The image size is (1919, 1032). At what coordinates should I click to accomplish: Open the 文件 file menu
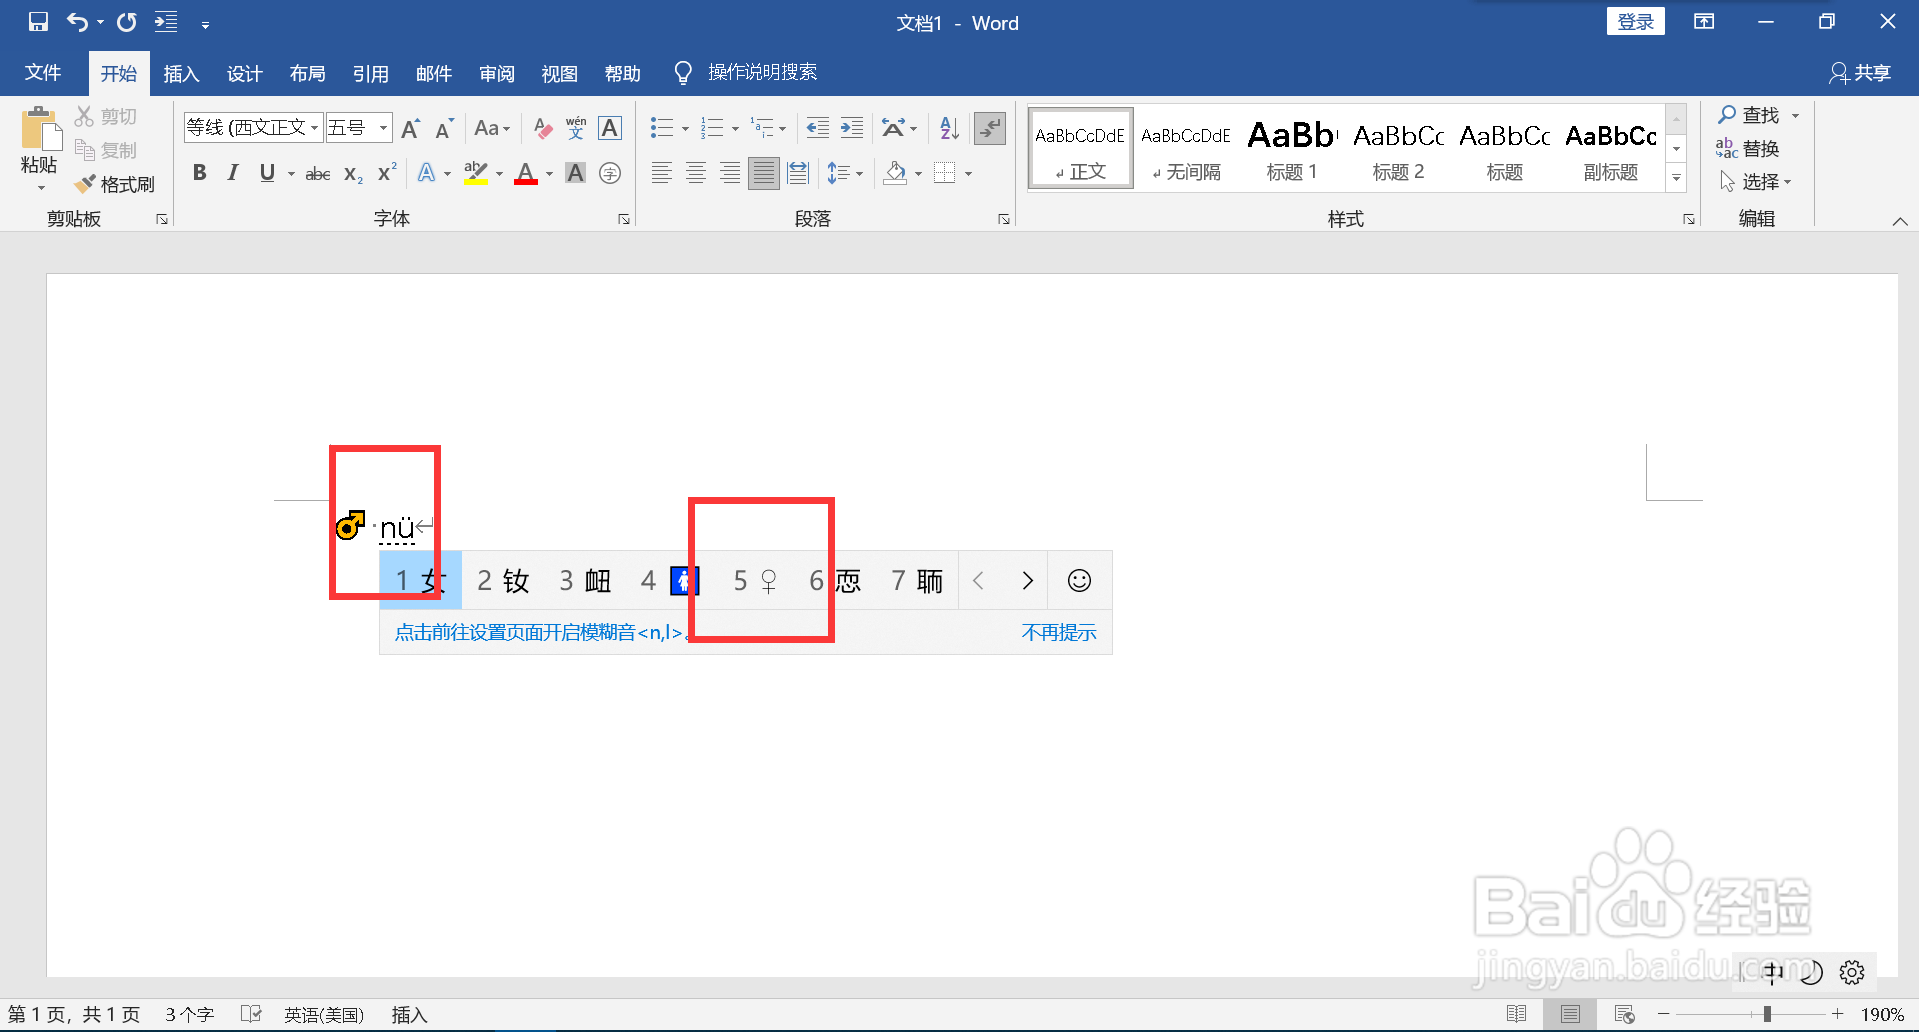pyautogui.click(x=43, y=72)
